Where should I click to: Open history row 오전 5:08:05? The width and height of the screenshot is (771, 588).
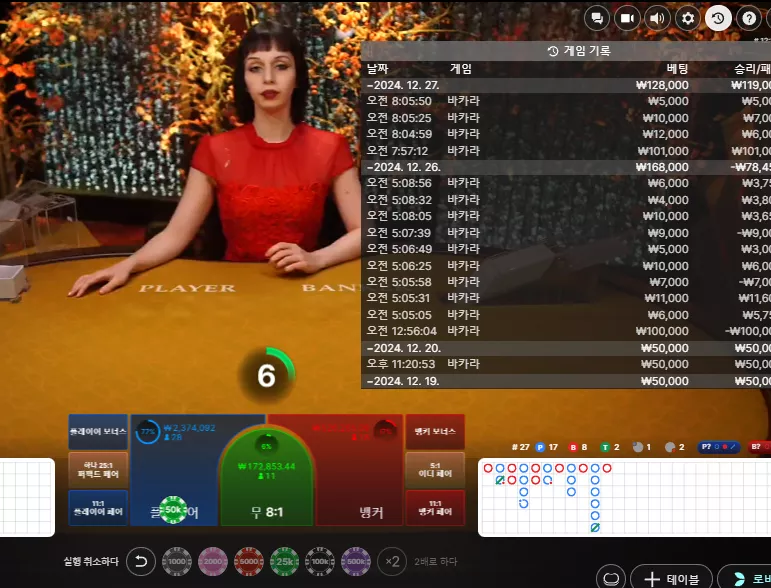[x=566, y=216]
